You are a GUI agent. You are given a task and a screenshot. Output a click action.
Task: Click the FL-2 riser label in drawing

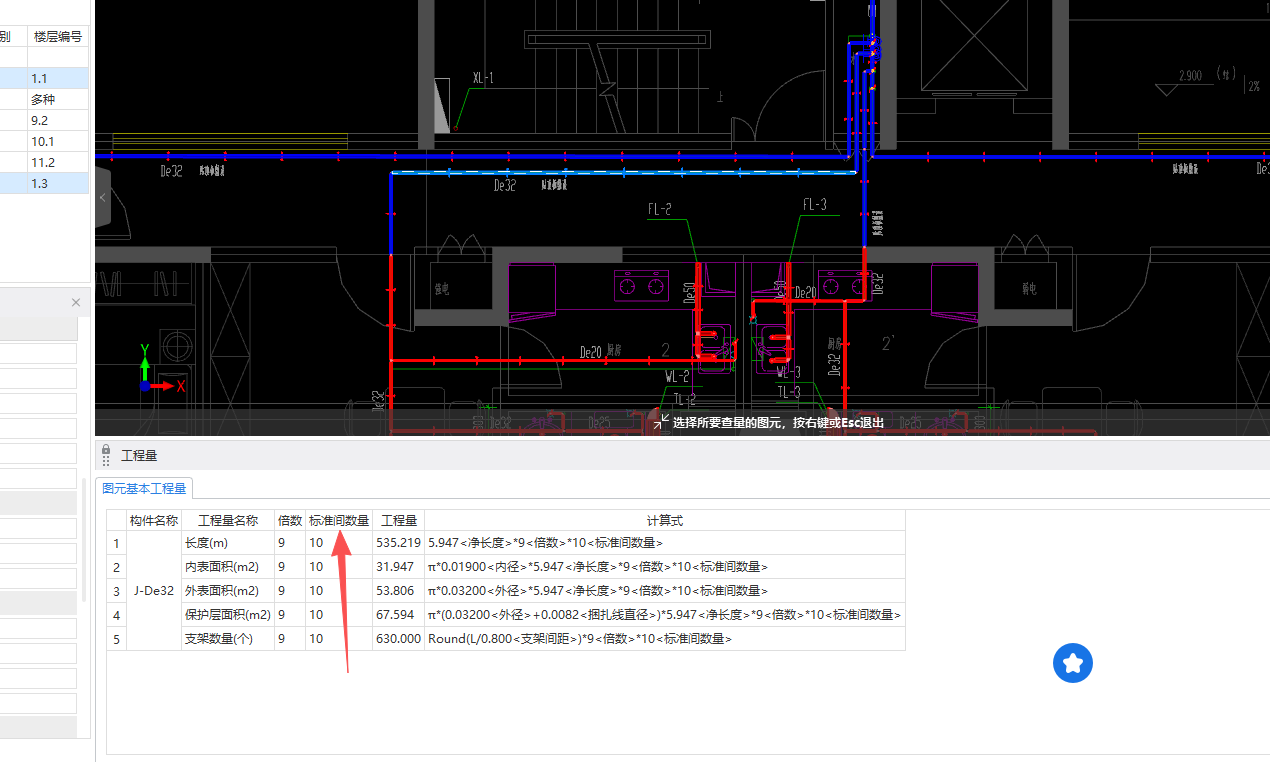pyautogui.click(x=659, y=209)
